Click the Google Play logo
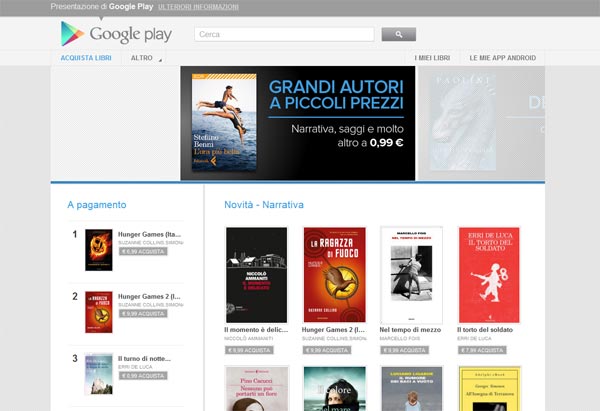Viewport: 600px width, 411px height. [116, 34]
